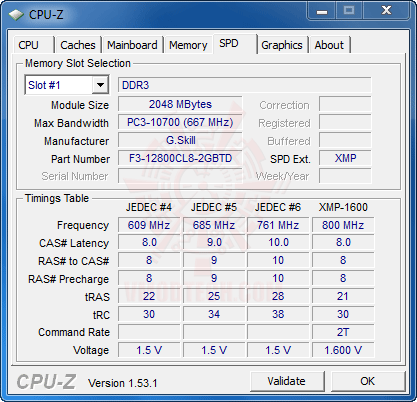Minimize the CPU-Z window
The height and width of the screenshot is (402, 417).
coord(322,11)
